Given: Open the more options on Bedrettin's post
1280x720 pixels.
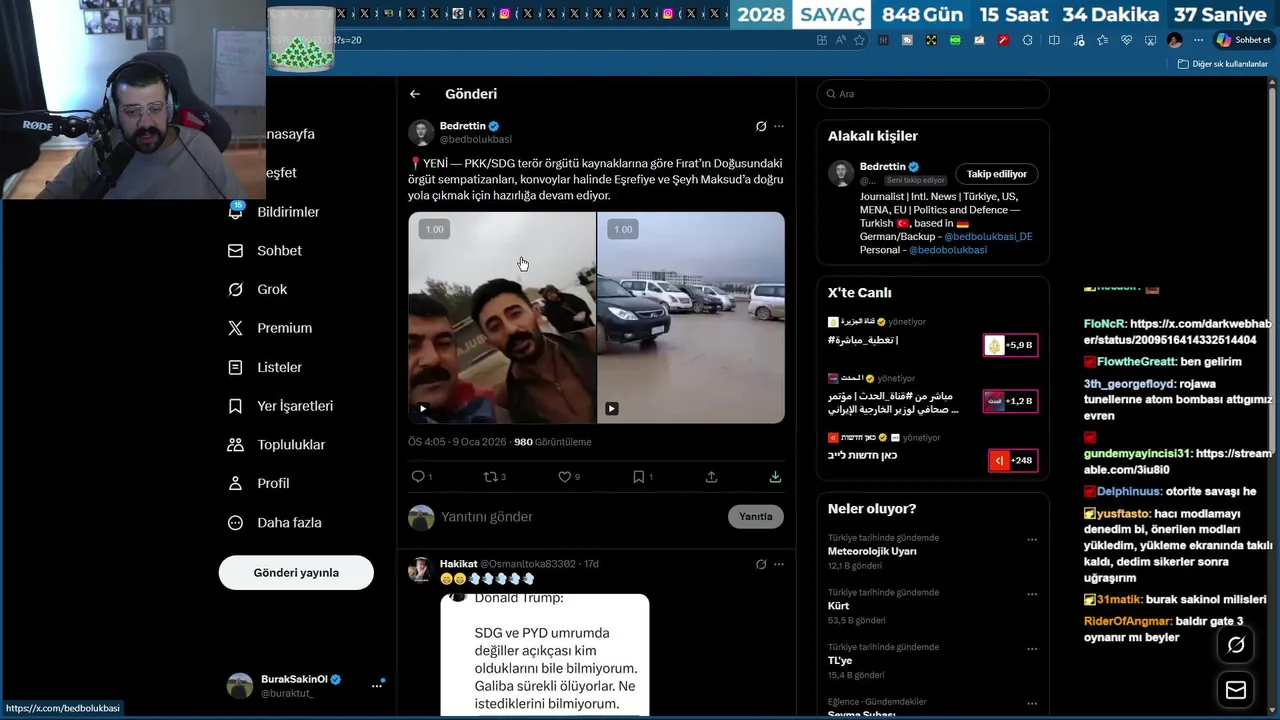Looking at the screenshot, I should [x=779, y=127].
